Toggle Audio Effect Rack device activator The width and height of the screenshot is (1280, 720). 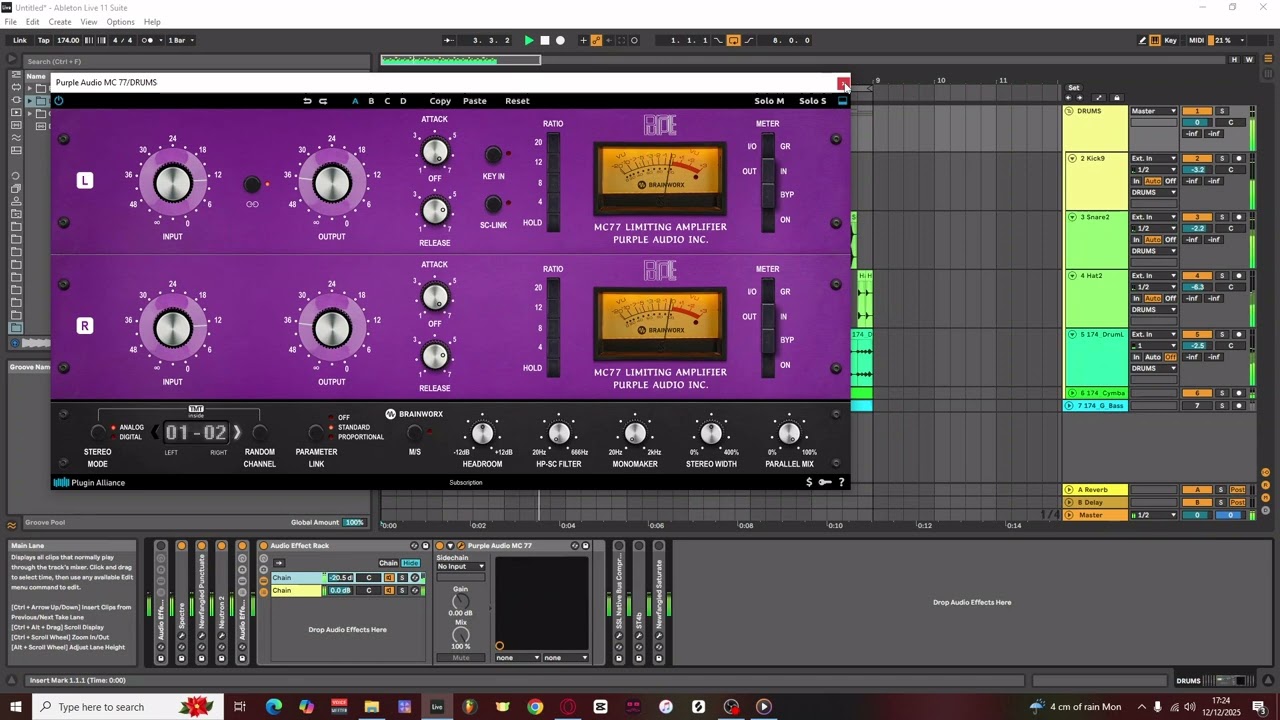click(264, 546)
